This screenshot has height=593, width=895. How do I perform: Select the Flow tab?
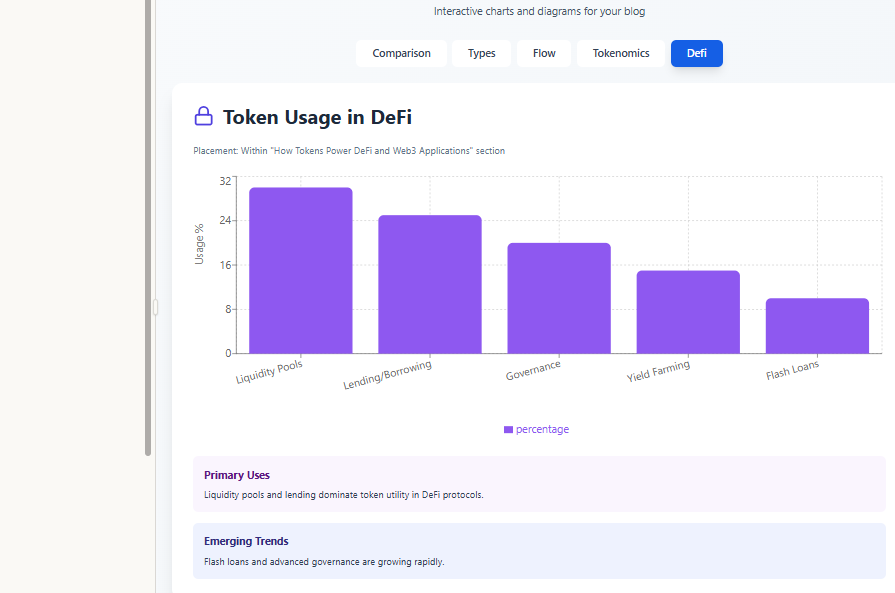tap(544, 54)
